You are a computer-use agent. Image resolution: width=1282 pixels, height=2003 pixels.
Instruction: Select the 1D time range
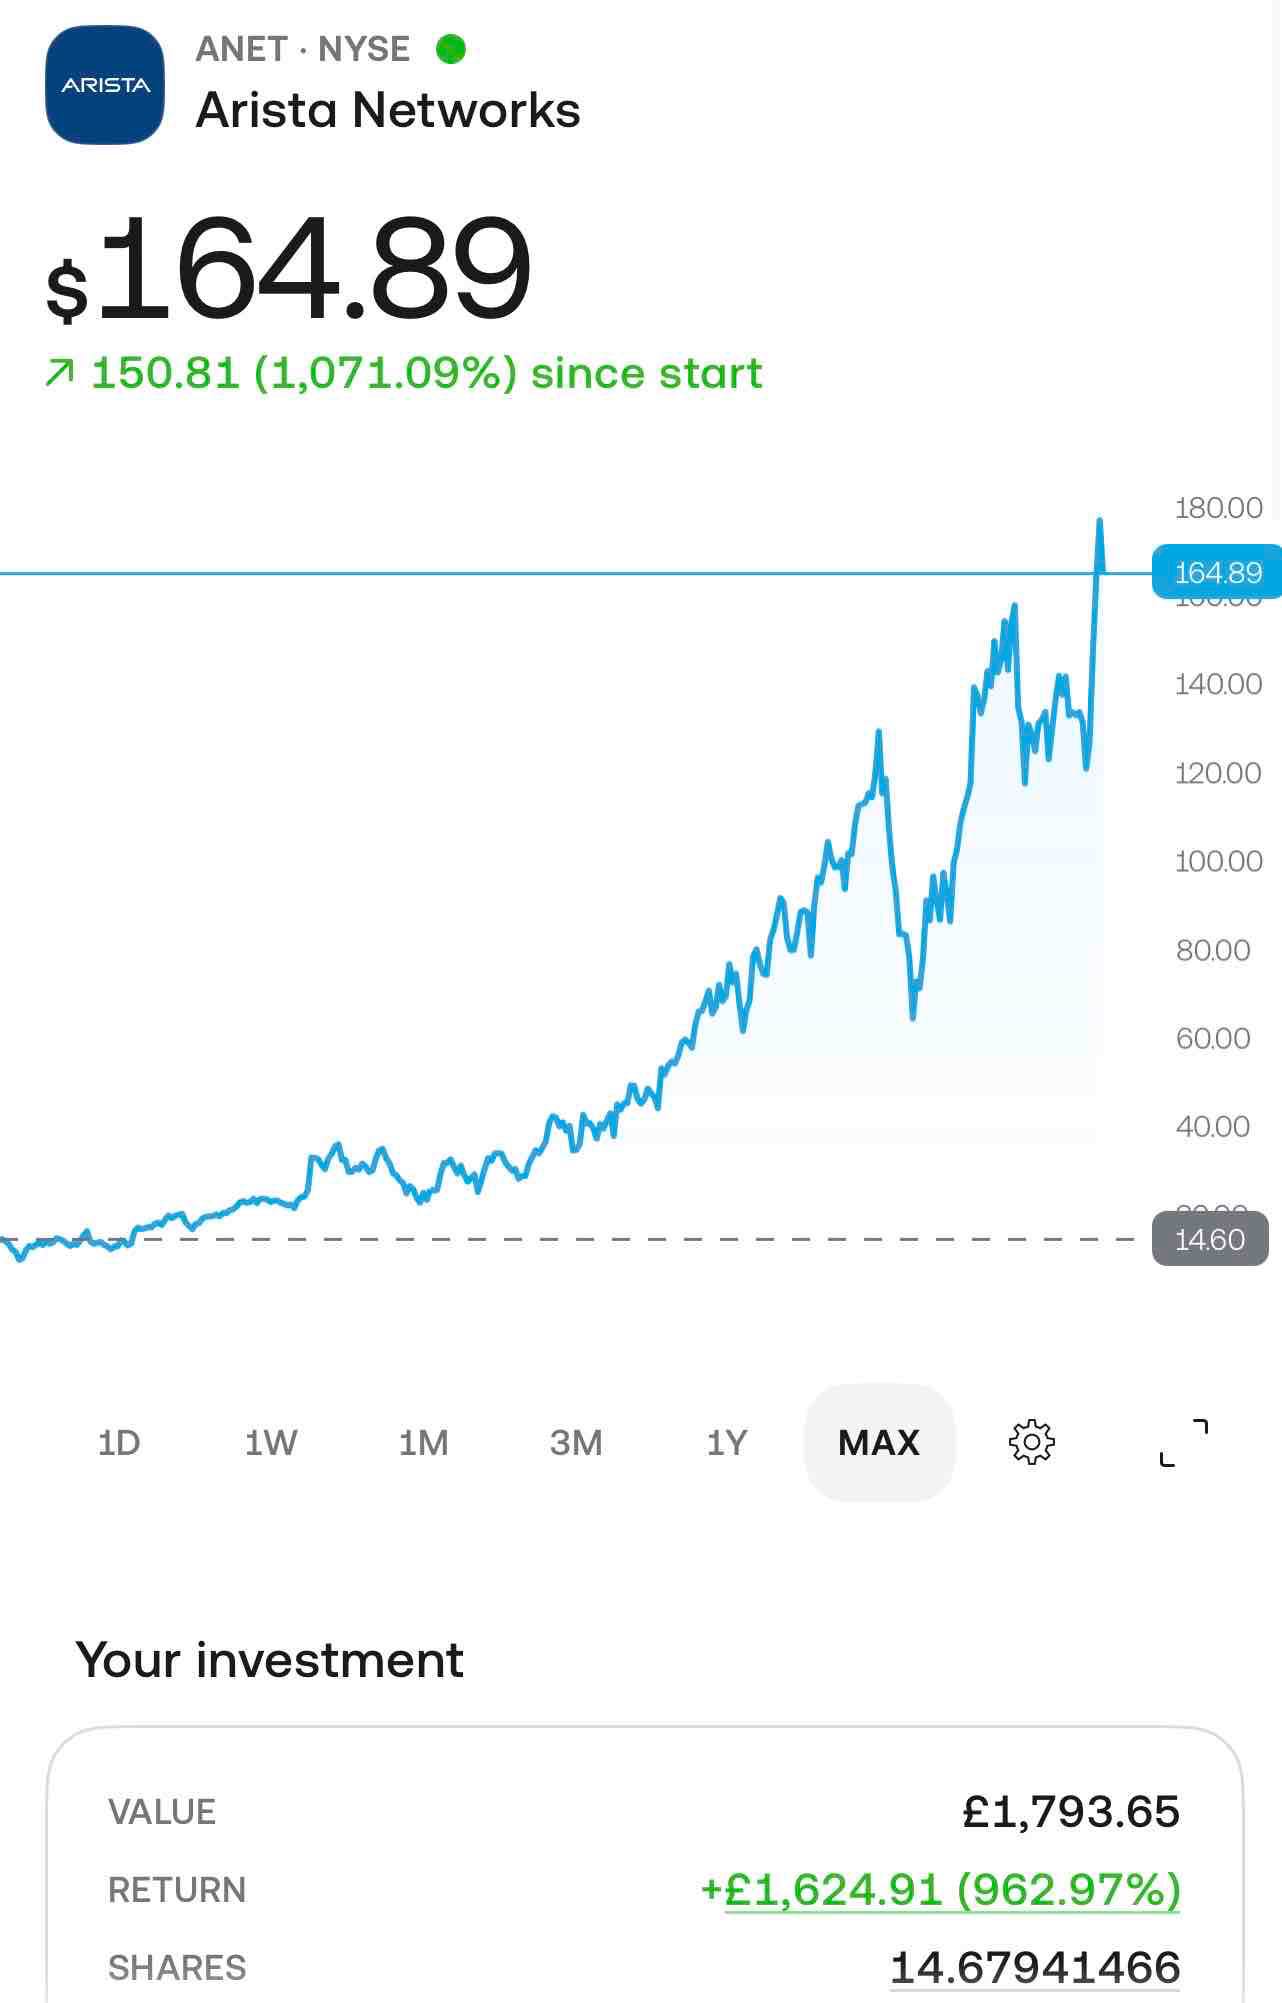click(119, 1443)
